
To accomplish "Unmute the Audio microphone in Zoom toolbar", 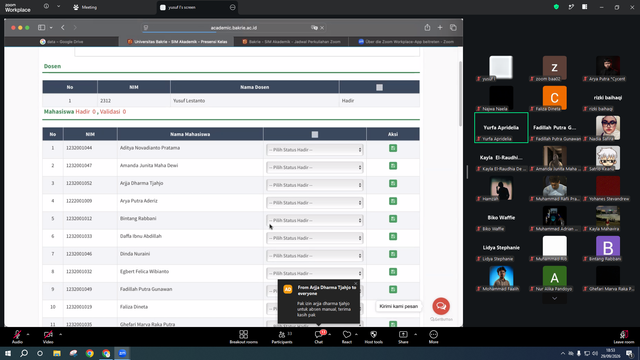I will (17, 335).
